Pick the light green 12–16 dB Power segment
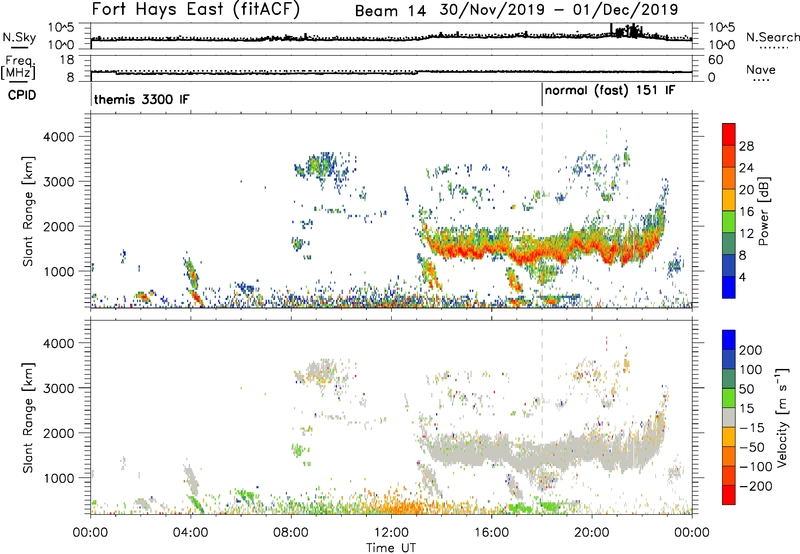The height and width of the screenshot is (554, 800). click(729, 222)
